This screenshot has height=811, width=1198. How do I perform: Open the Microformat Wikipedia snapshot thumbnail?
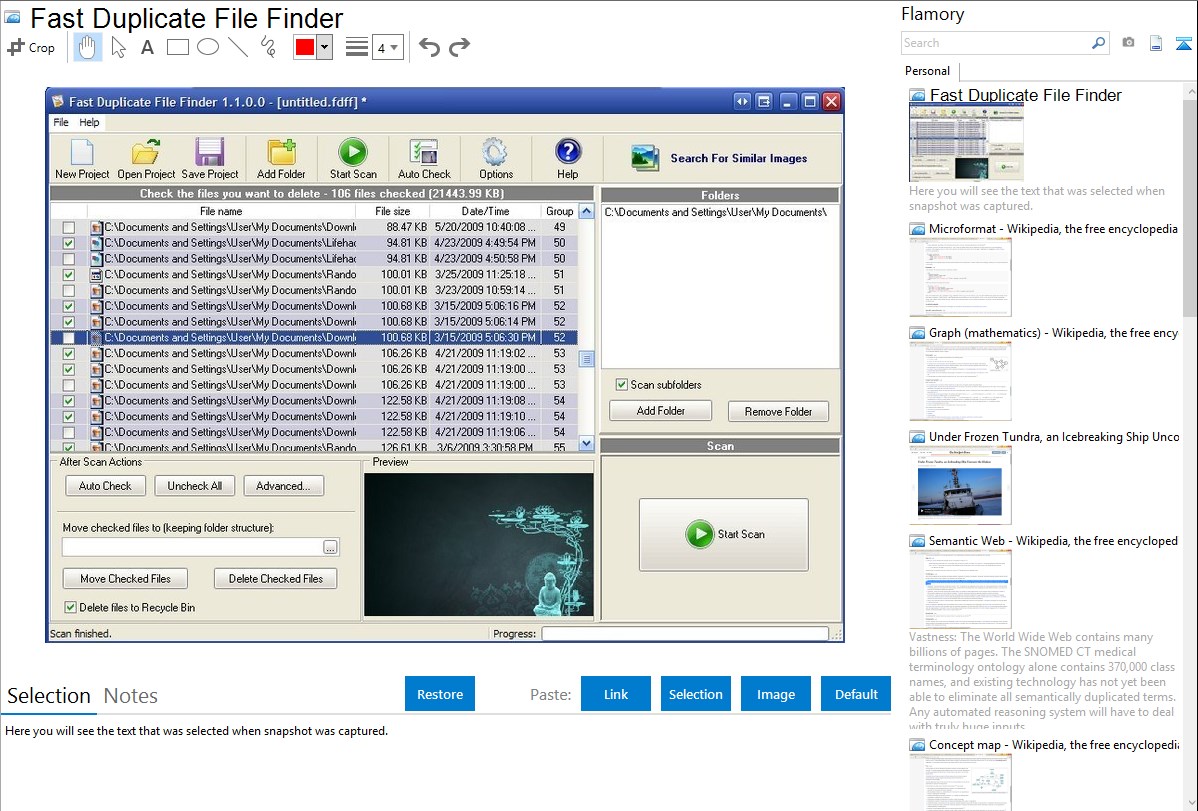click(960, 277)
